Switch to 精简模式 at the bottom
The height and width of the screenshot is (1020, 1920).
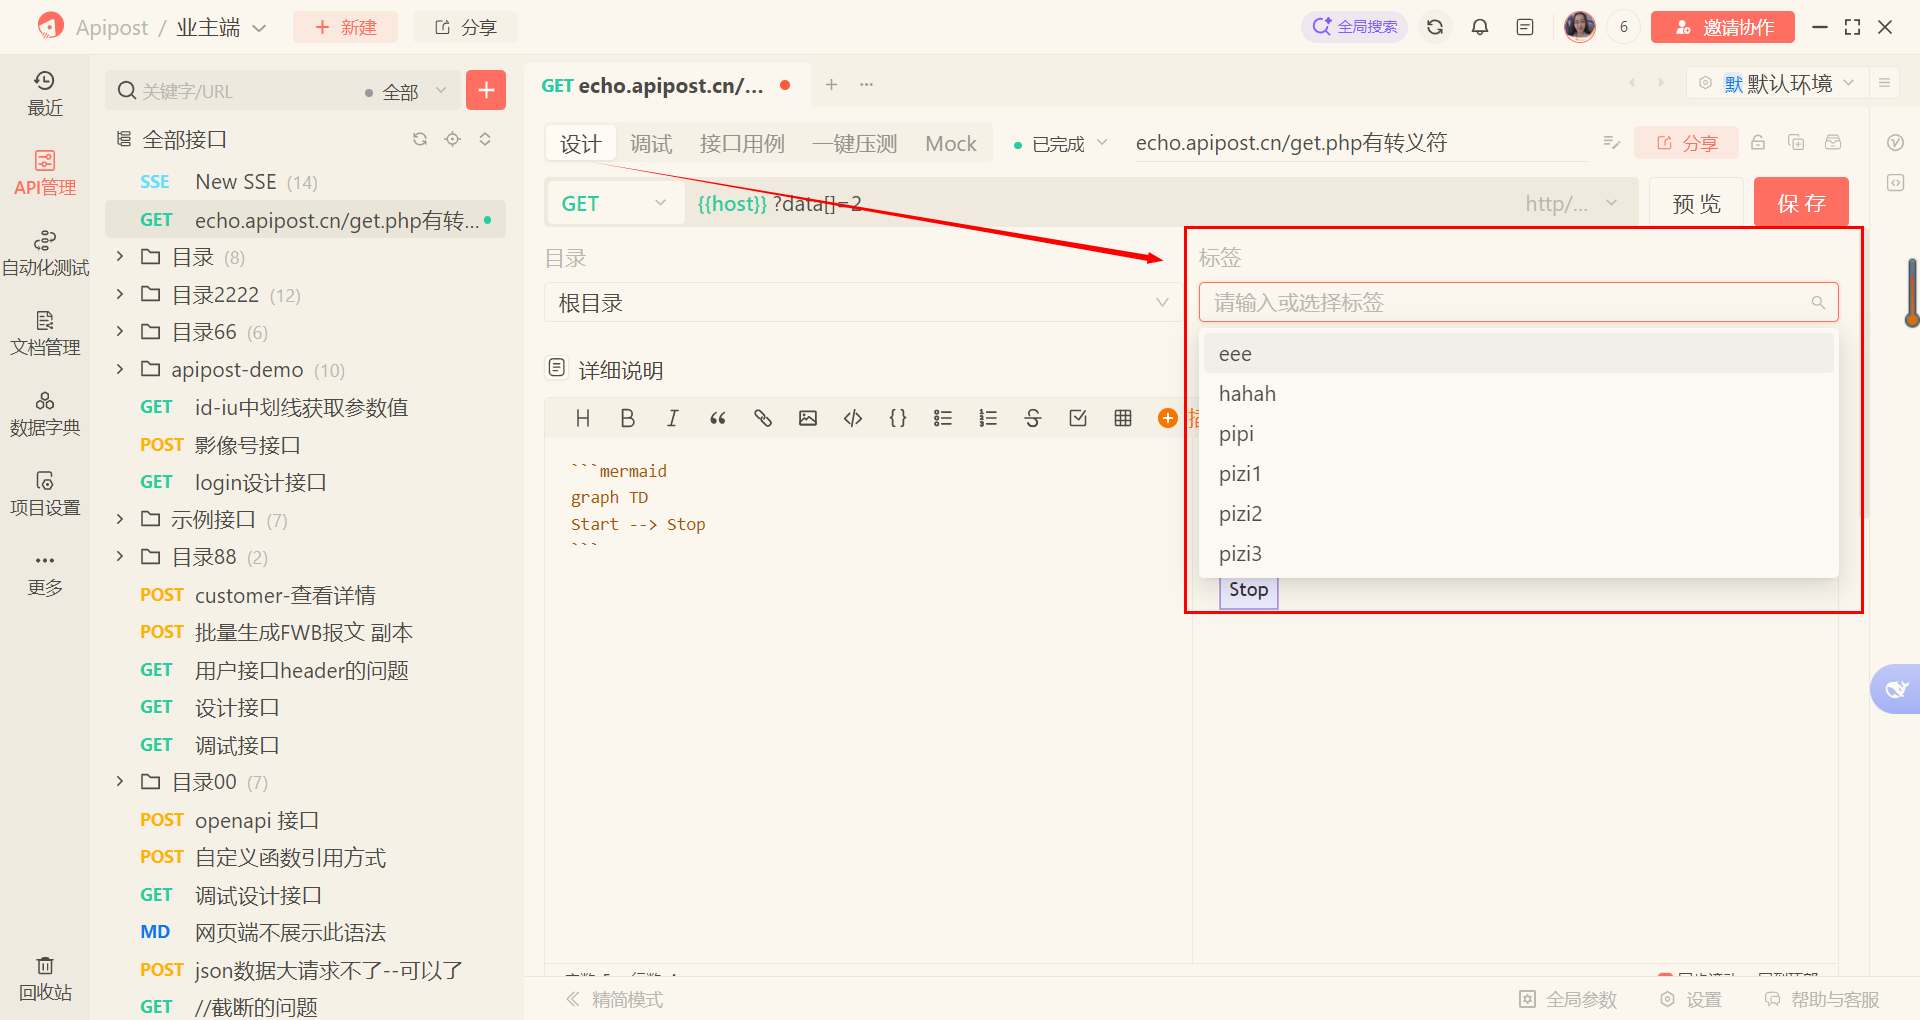tap(614, 999)
